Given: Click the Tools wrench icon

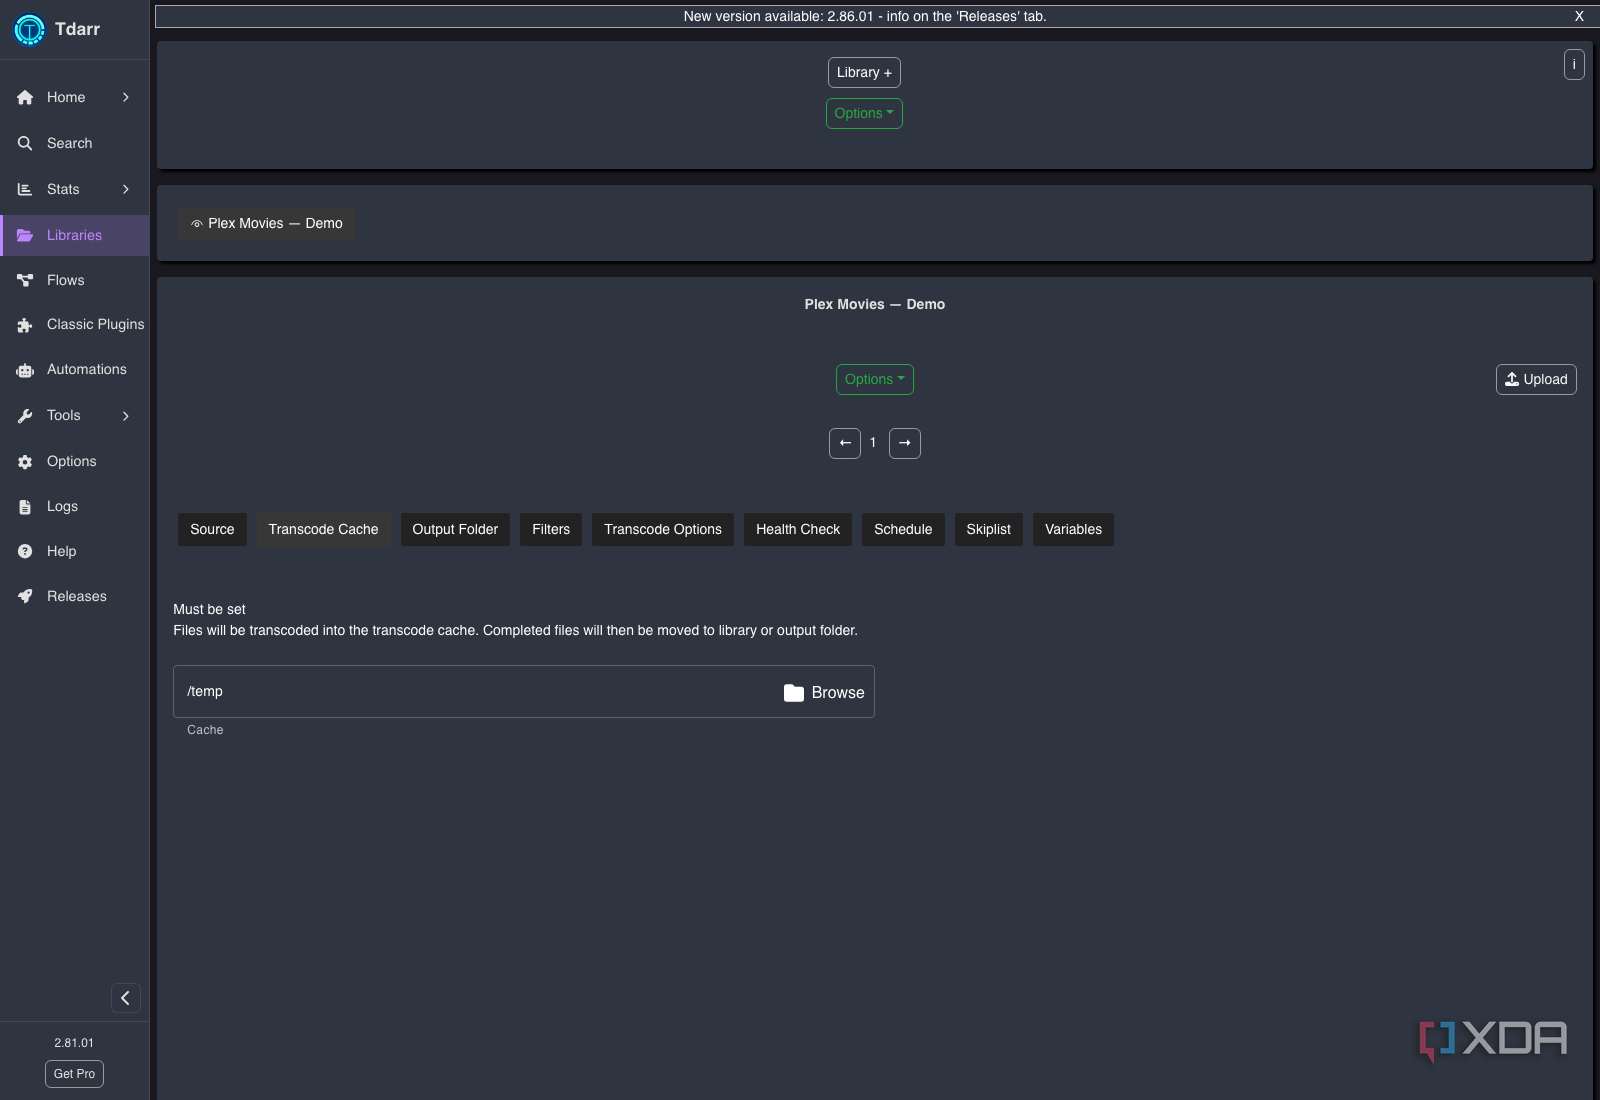Looking at the screenshot, I should [25, 415].
